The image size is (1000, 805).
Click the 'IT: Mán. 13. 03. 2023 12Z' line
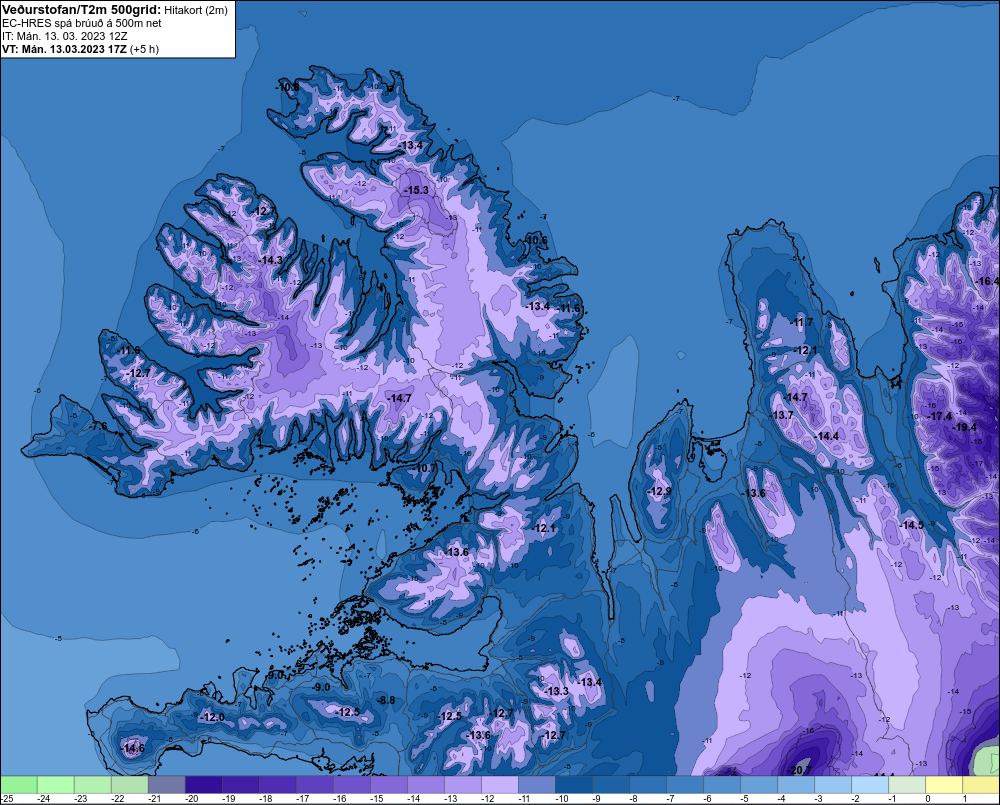tap(64, 36)
